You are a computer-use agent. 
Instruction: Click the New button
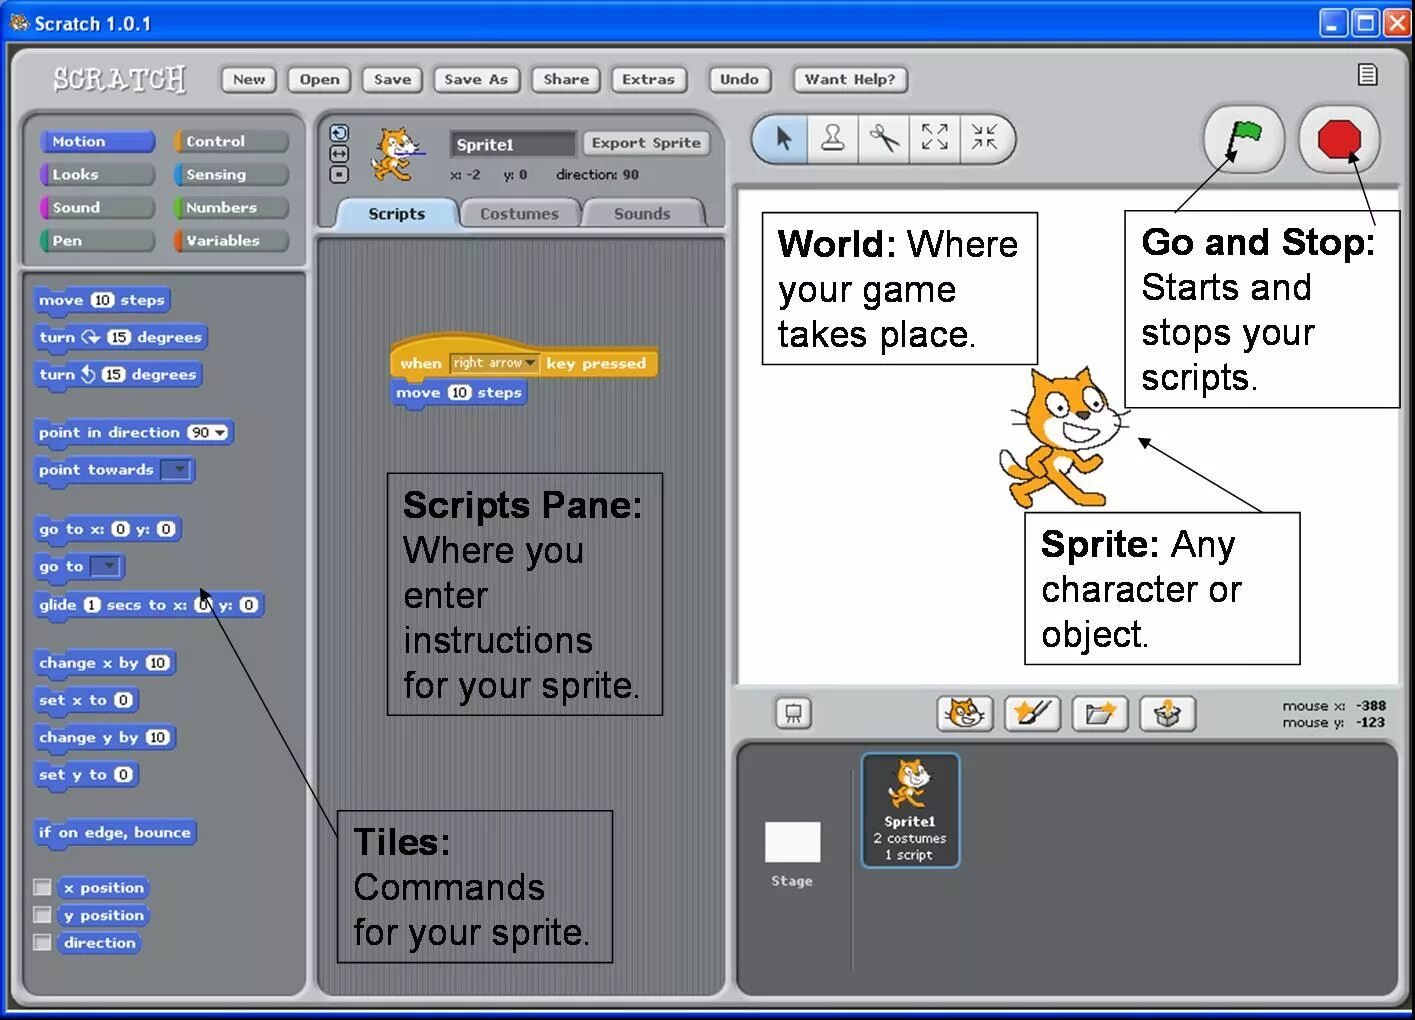(x=249, y=79)
